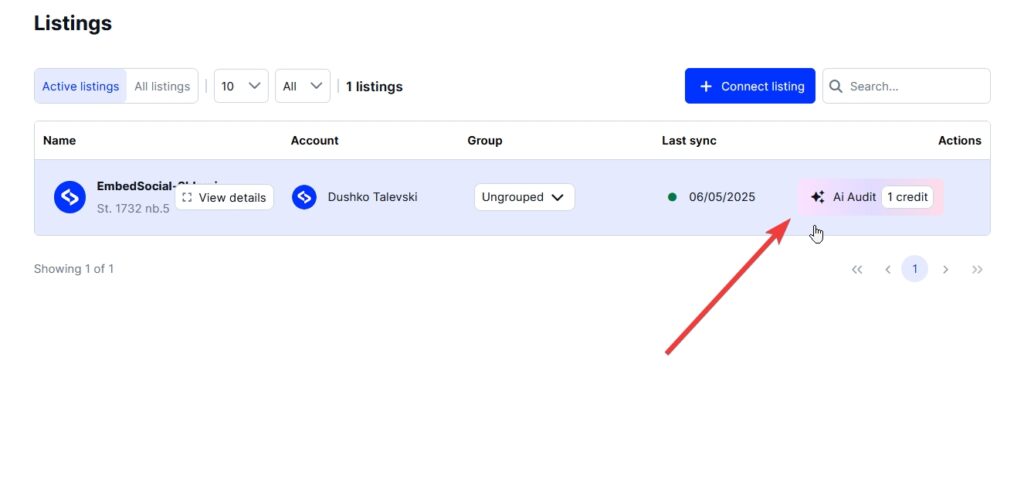
Task: Jump to the last page of listings
Action: [977, 269]
